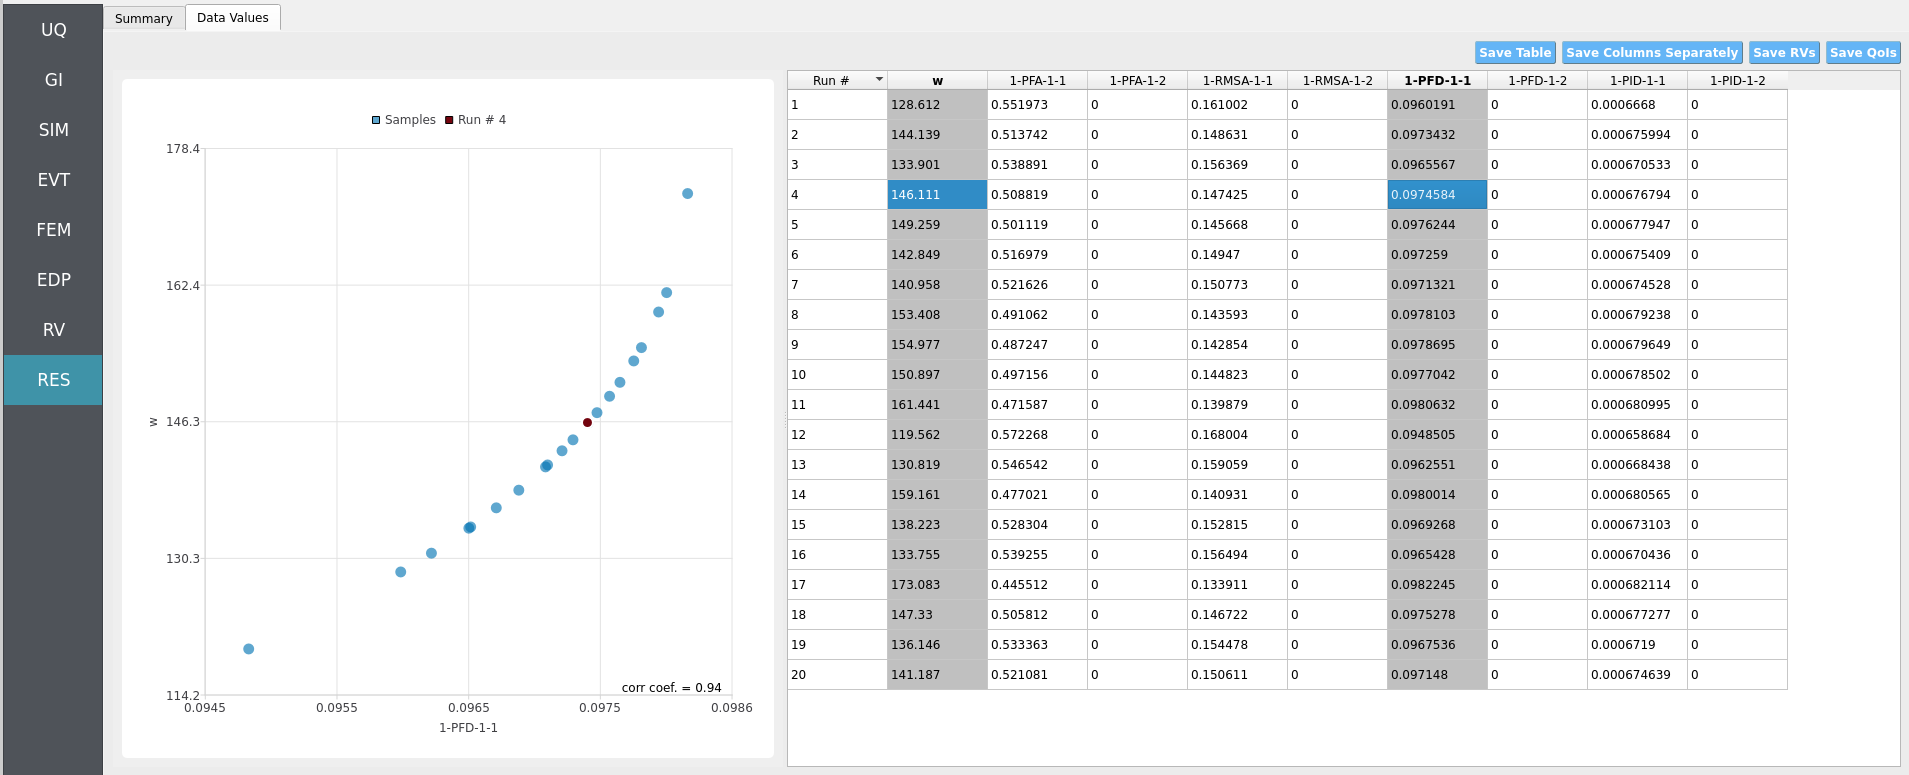Select the 1-PFD-1-1 column header
Screen dimensions: 1909x775
(x=1437, y=80)
